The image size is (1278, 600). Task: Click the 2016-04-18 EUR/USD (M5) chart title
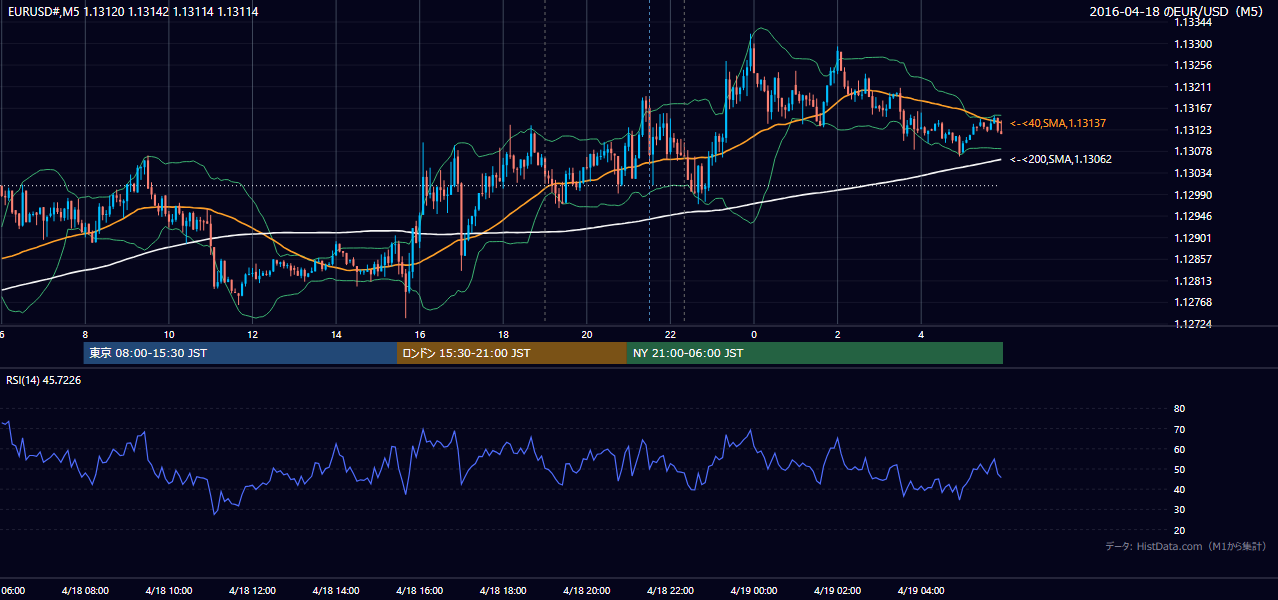[1178, 12]
